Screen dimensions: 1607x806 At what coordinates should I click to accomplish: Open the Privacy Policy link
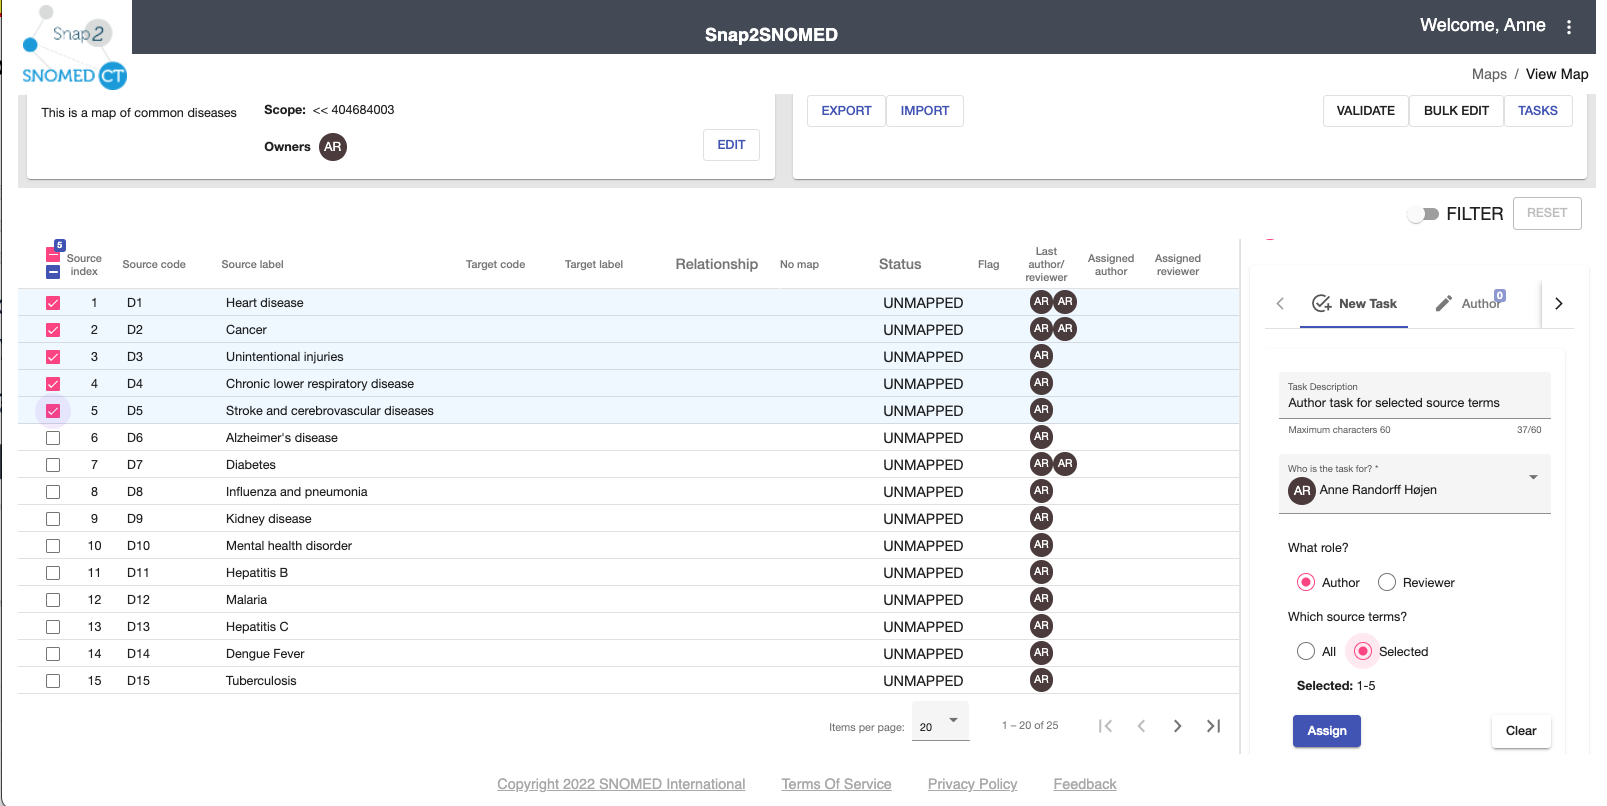[972, 784]
